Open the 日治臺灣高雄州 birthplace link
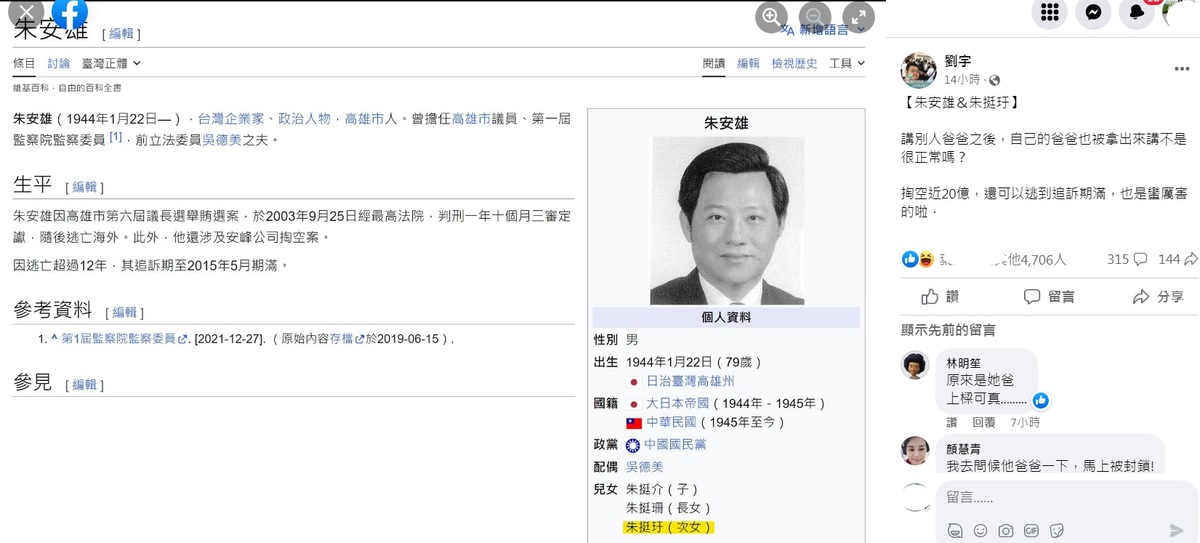This screenshot has height=543, width=1200. (690, 382)
